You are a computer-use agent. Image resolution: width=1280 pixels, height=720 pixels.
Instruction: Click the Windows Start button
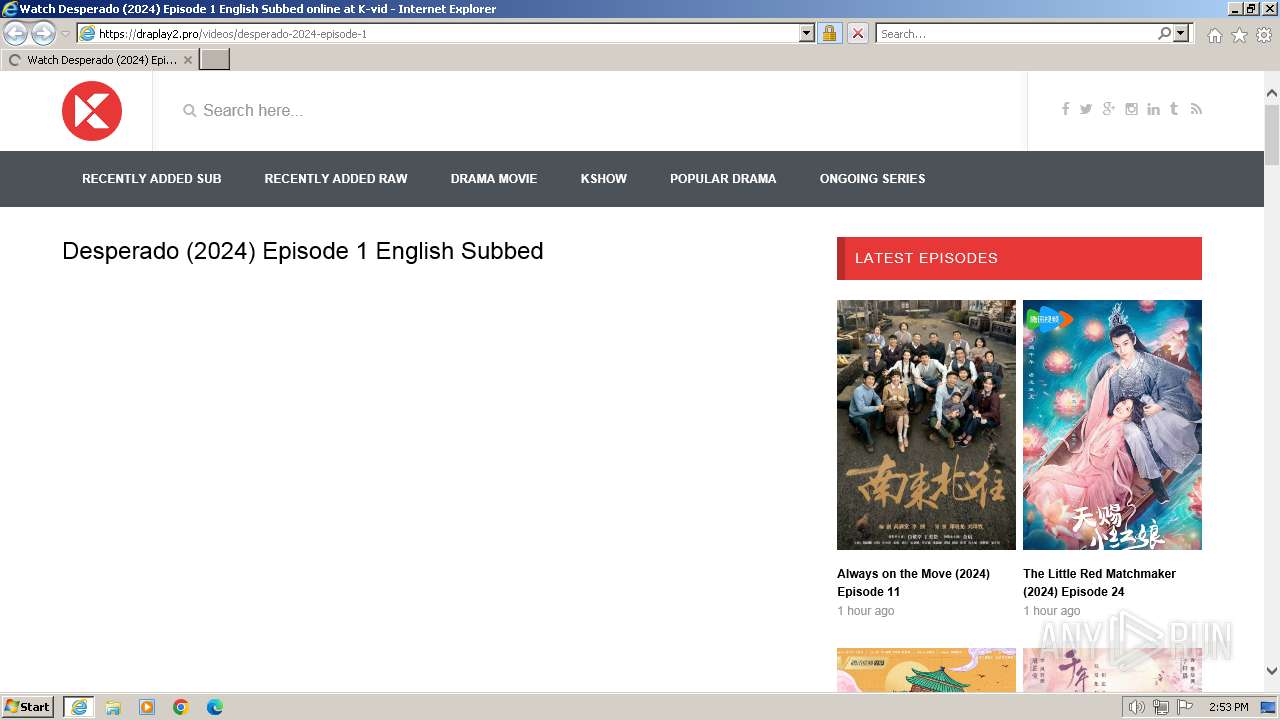(x=28, y=707)
